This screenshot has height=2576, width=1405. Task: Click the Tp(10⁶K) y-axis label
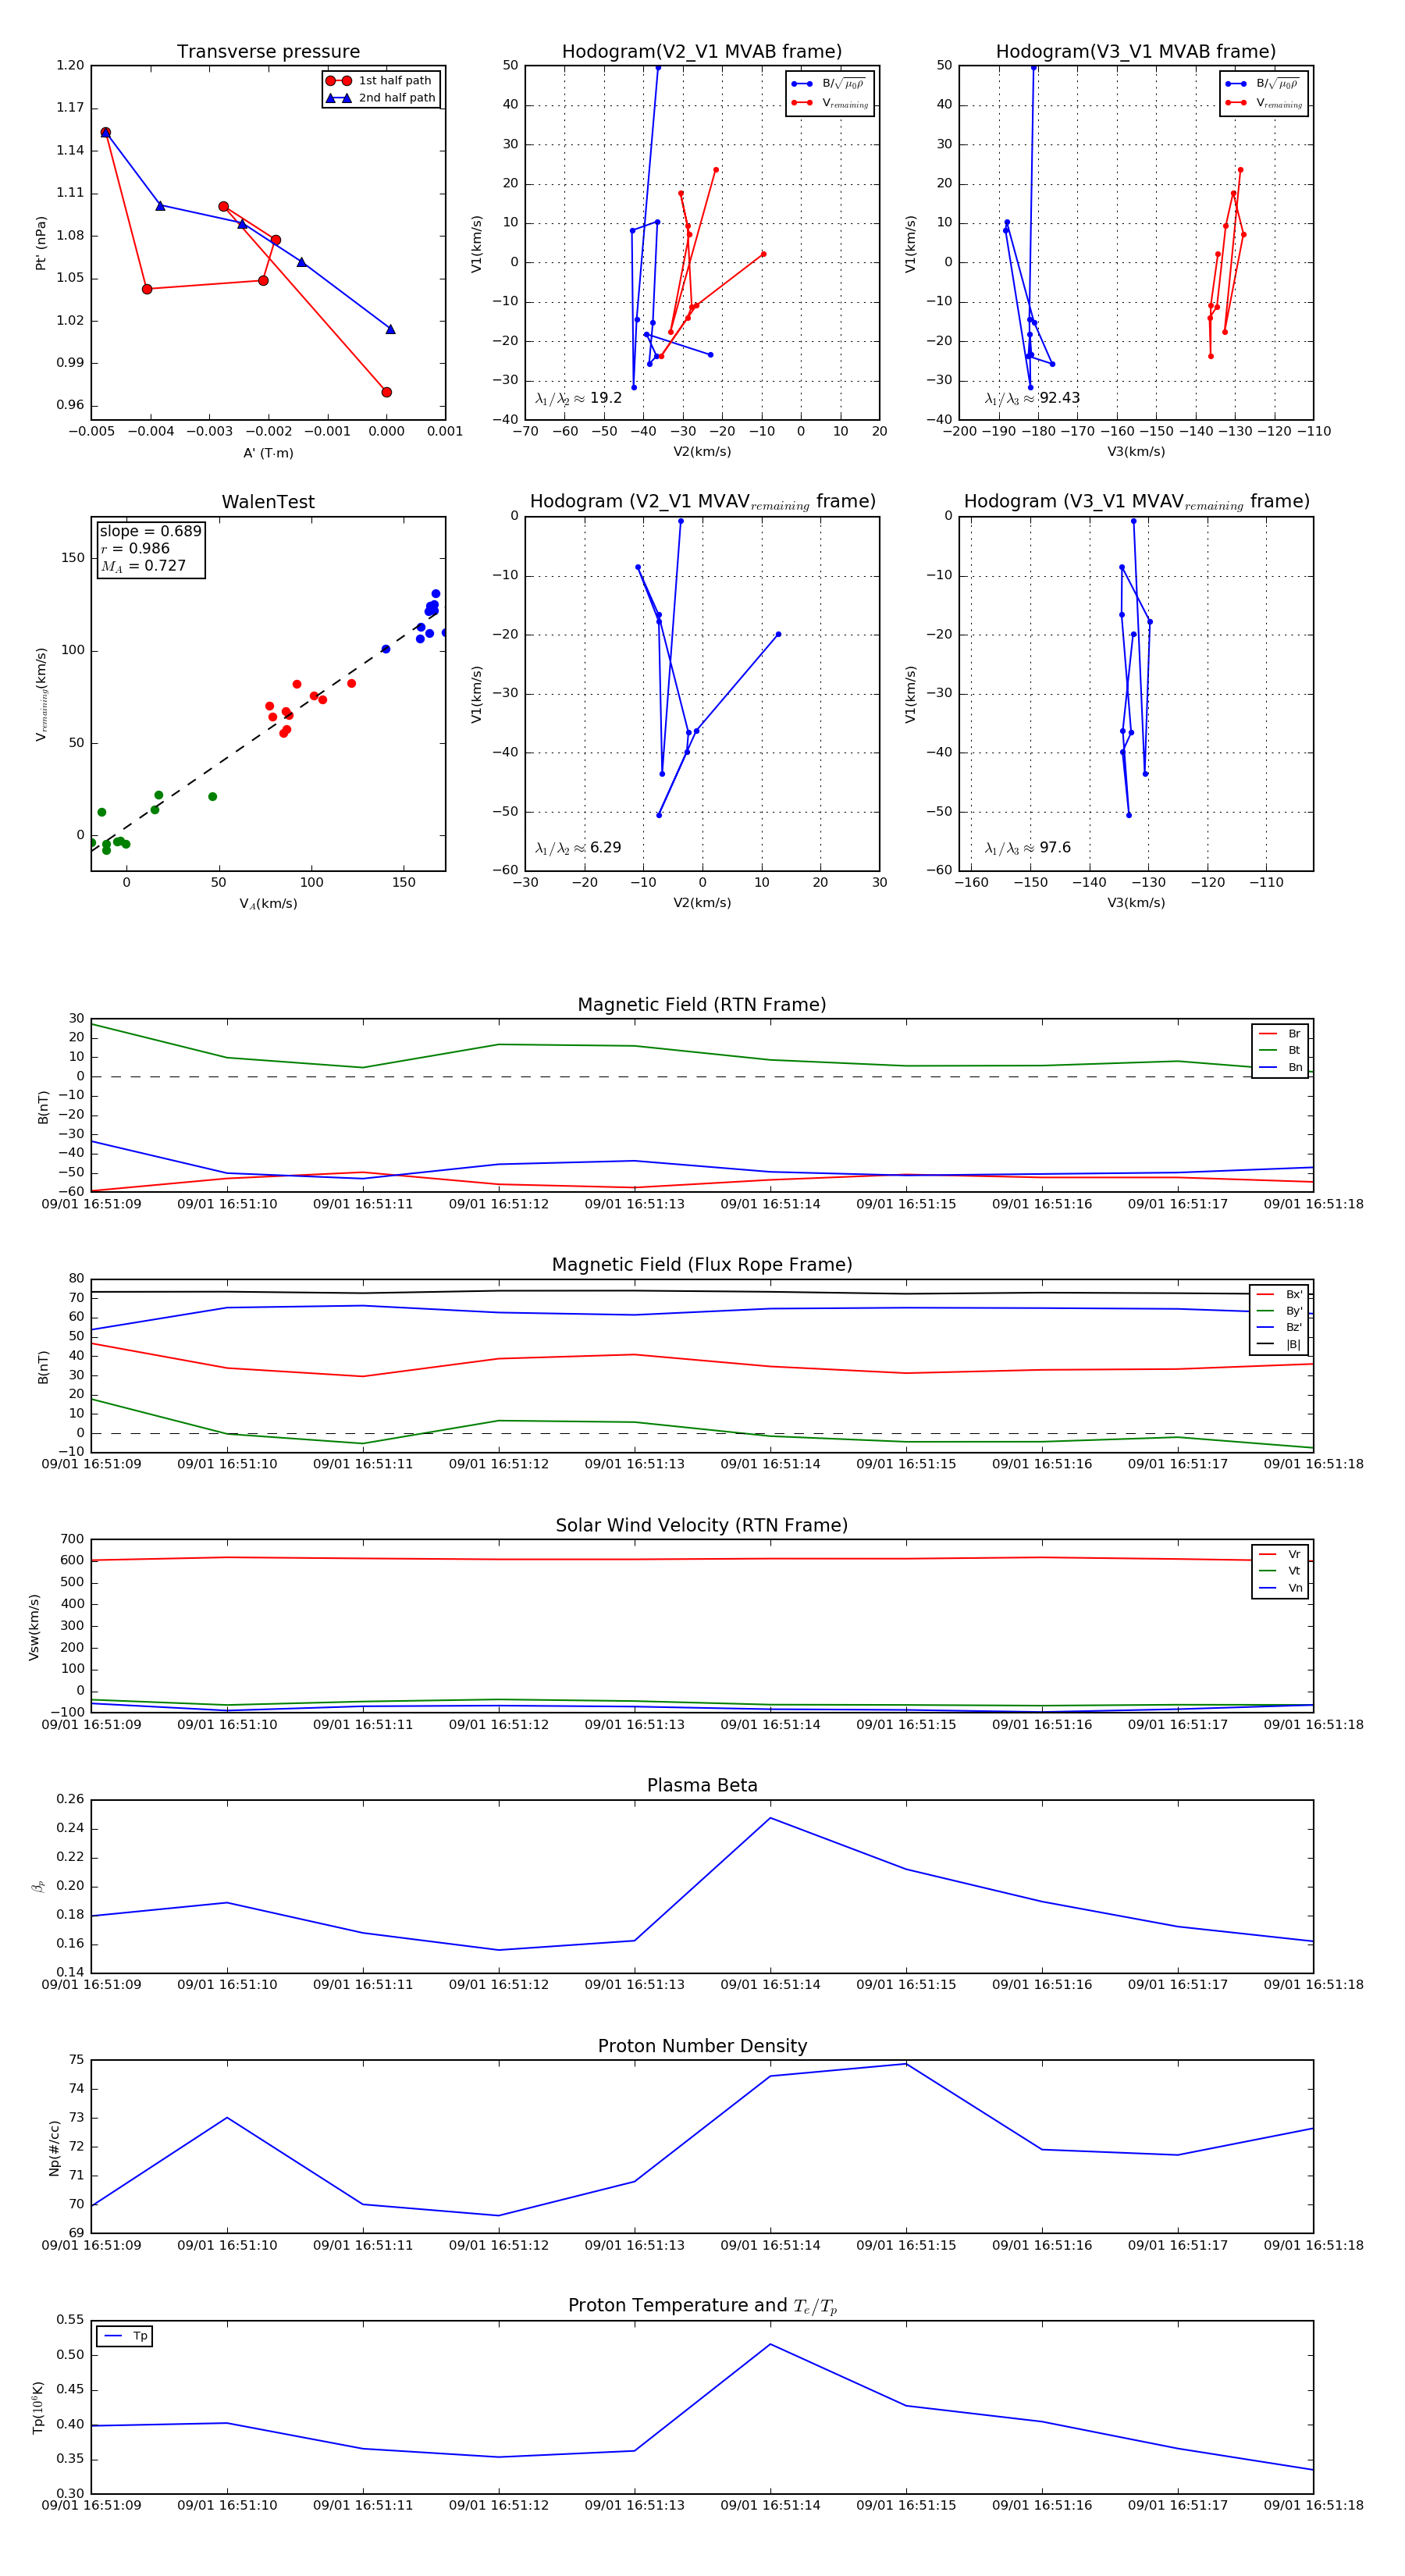point(38,2407)
